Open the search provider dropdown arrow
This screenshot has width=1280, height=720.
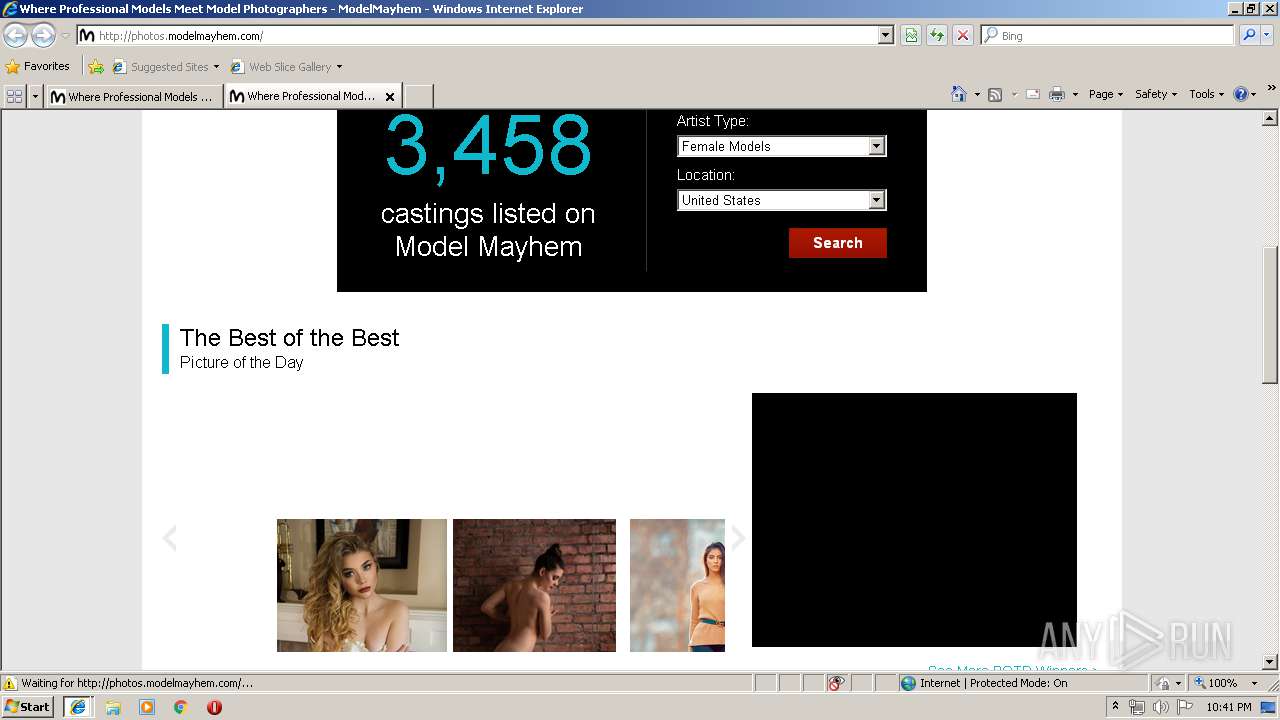pyautogui.click(x=1268, y=35)
